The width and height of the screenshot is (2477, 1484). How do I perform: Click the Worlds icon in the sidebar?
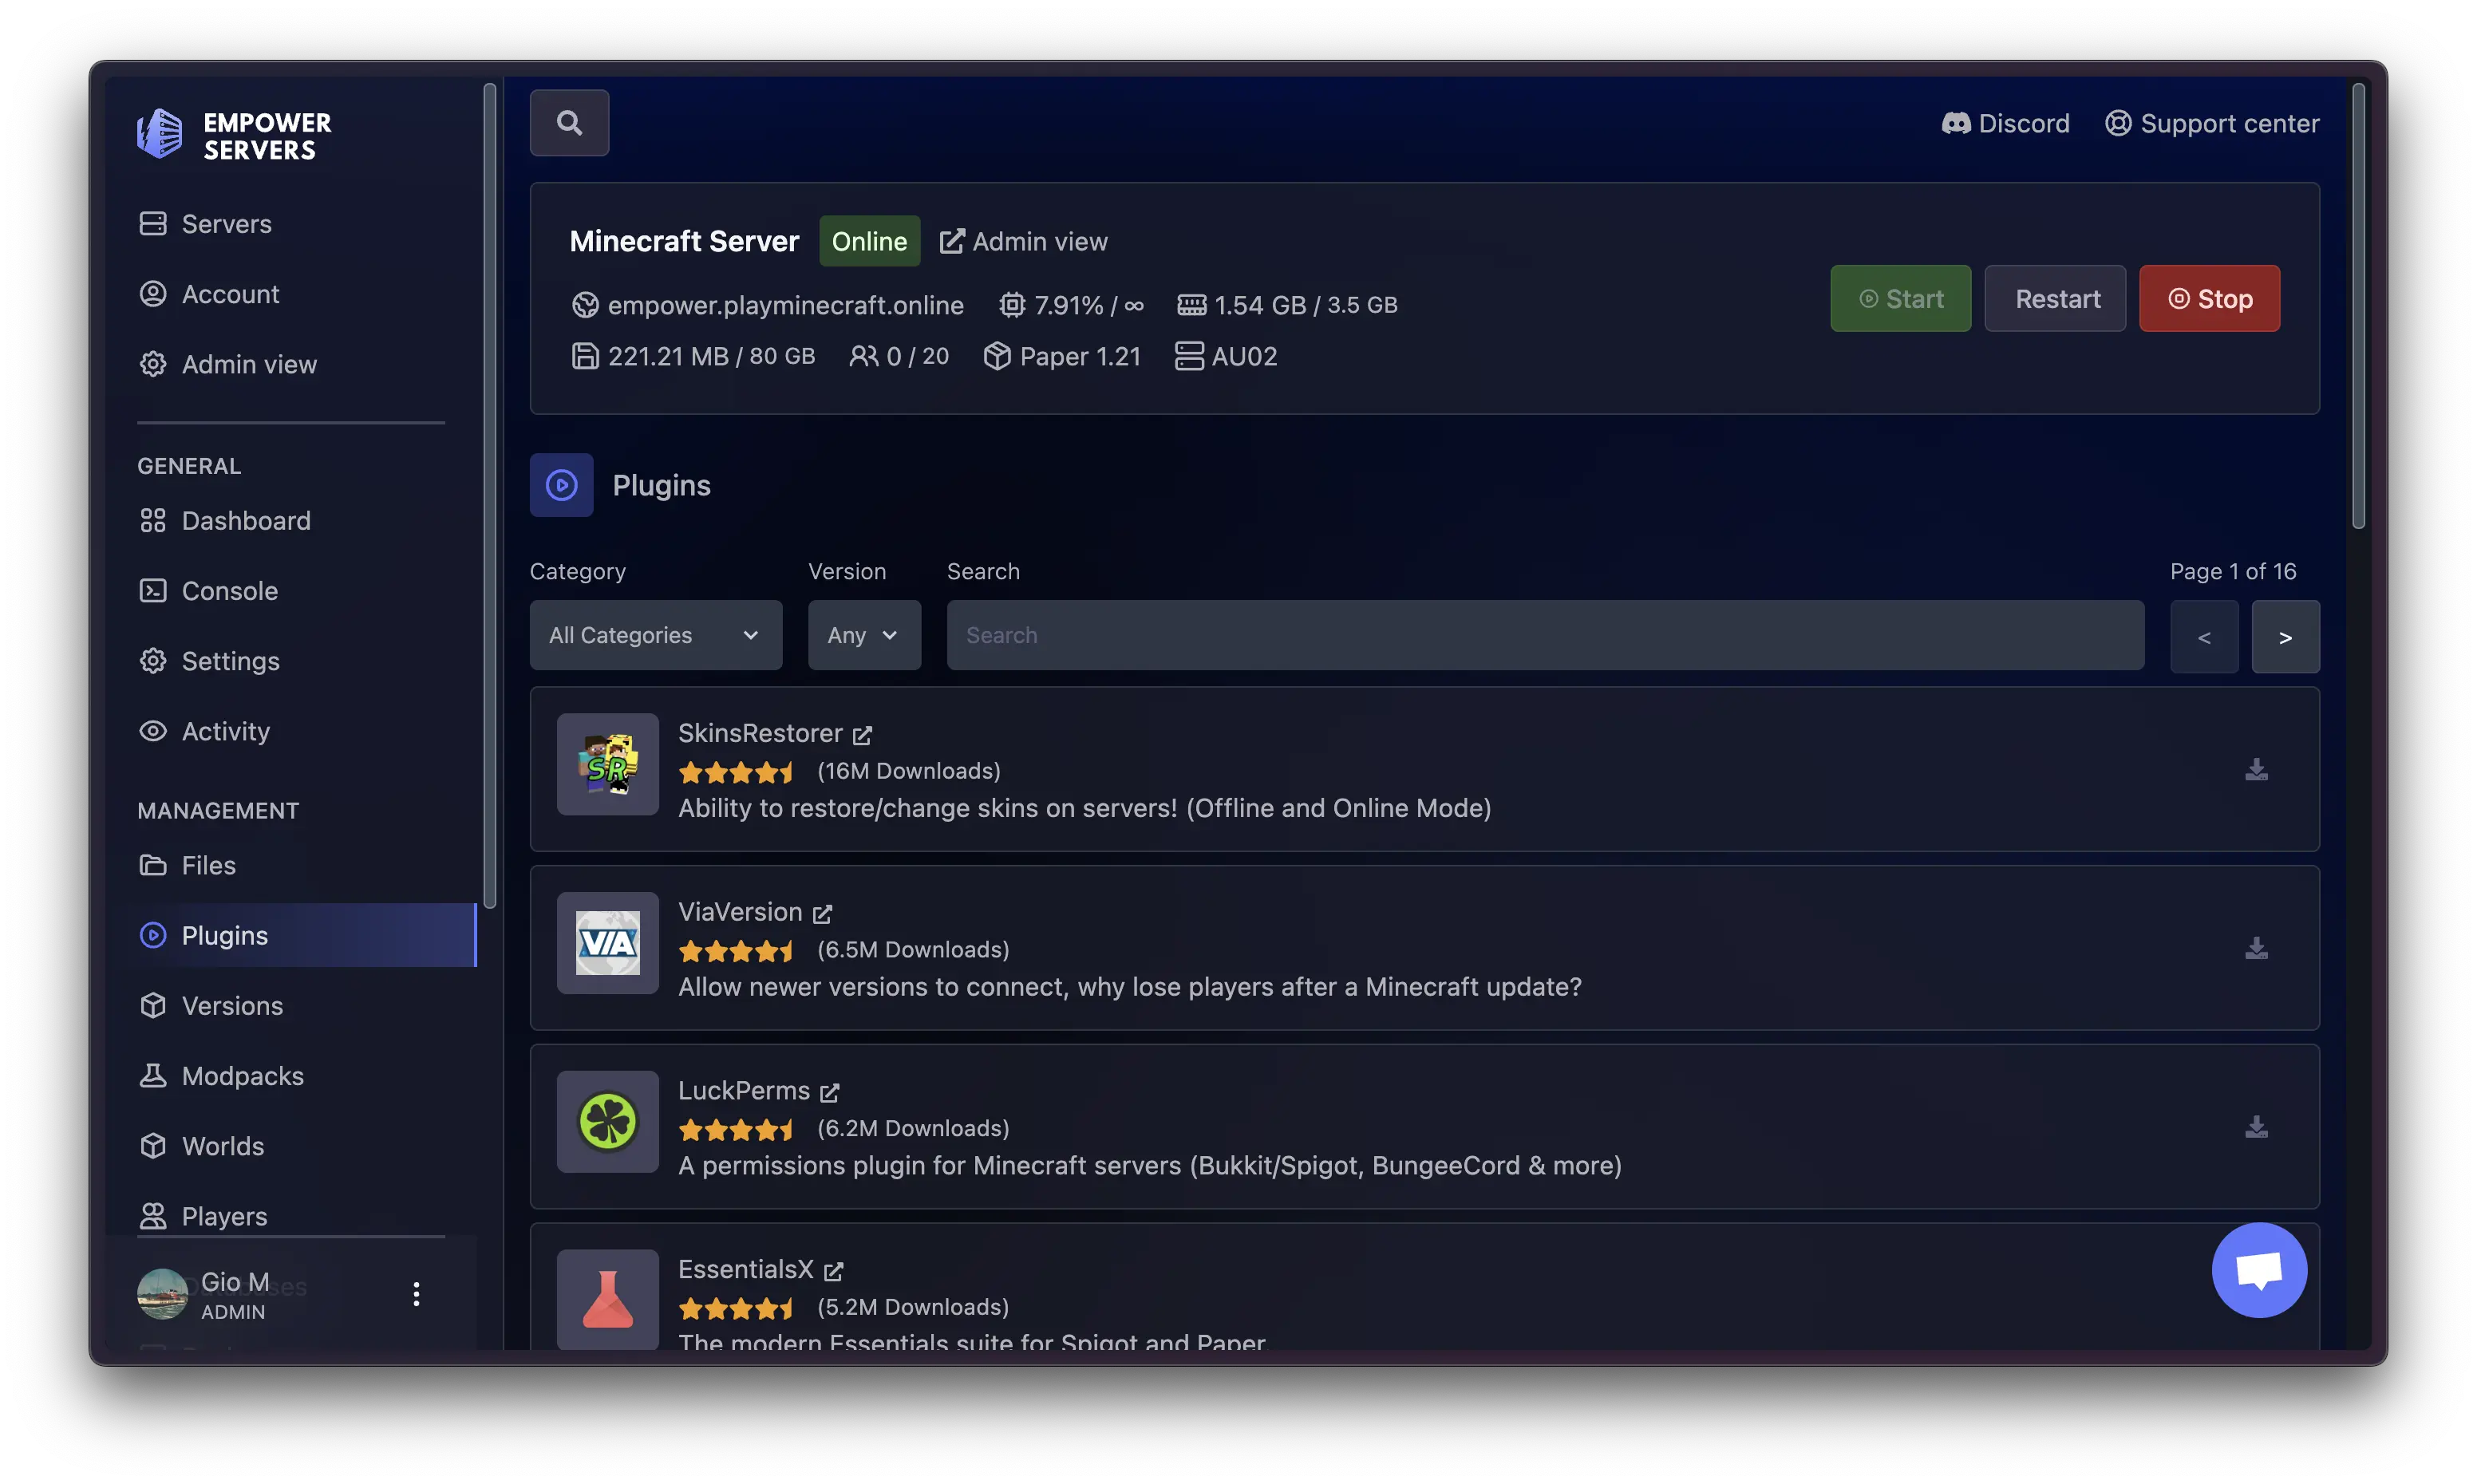click(x=153, y=1146)
